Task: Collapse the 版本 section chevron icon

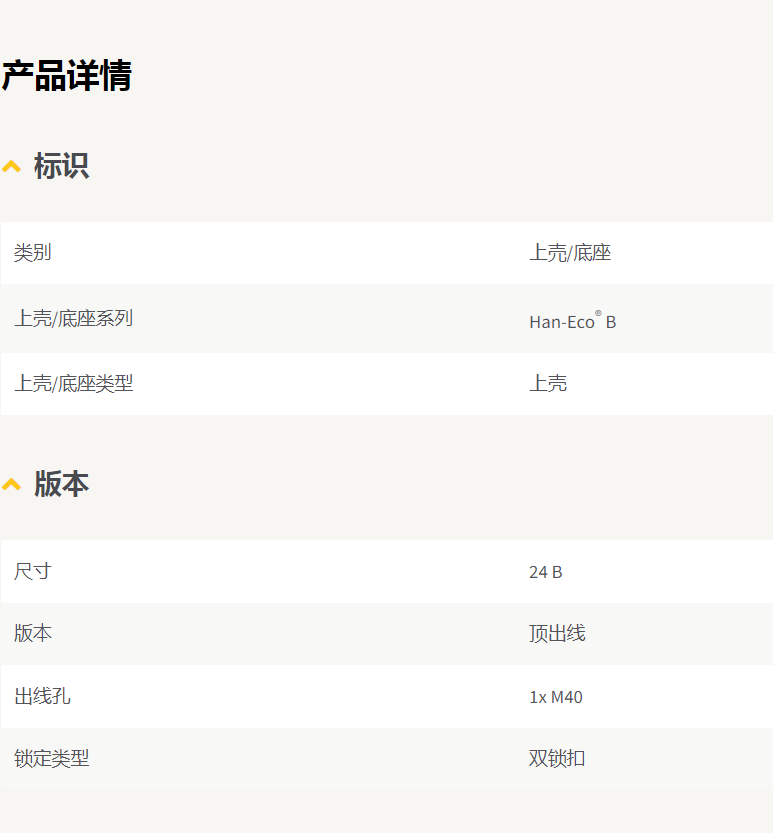Action: coord(11,484)
